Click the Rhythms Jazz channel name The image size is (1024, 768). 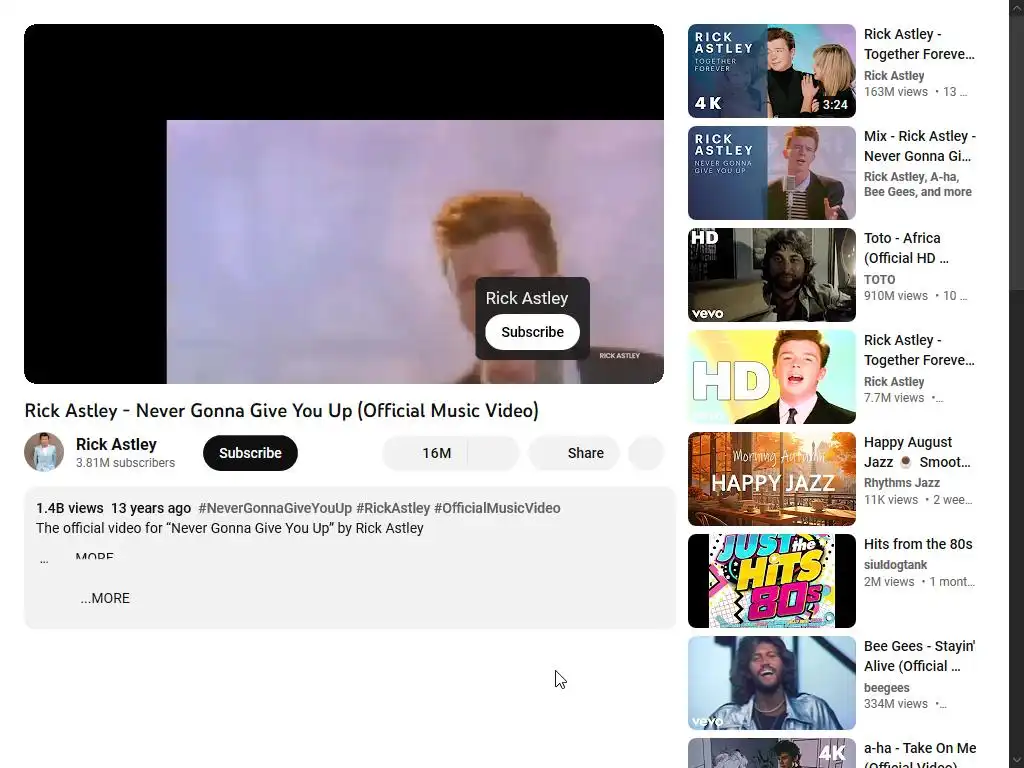click(902, 483)
